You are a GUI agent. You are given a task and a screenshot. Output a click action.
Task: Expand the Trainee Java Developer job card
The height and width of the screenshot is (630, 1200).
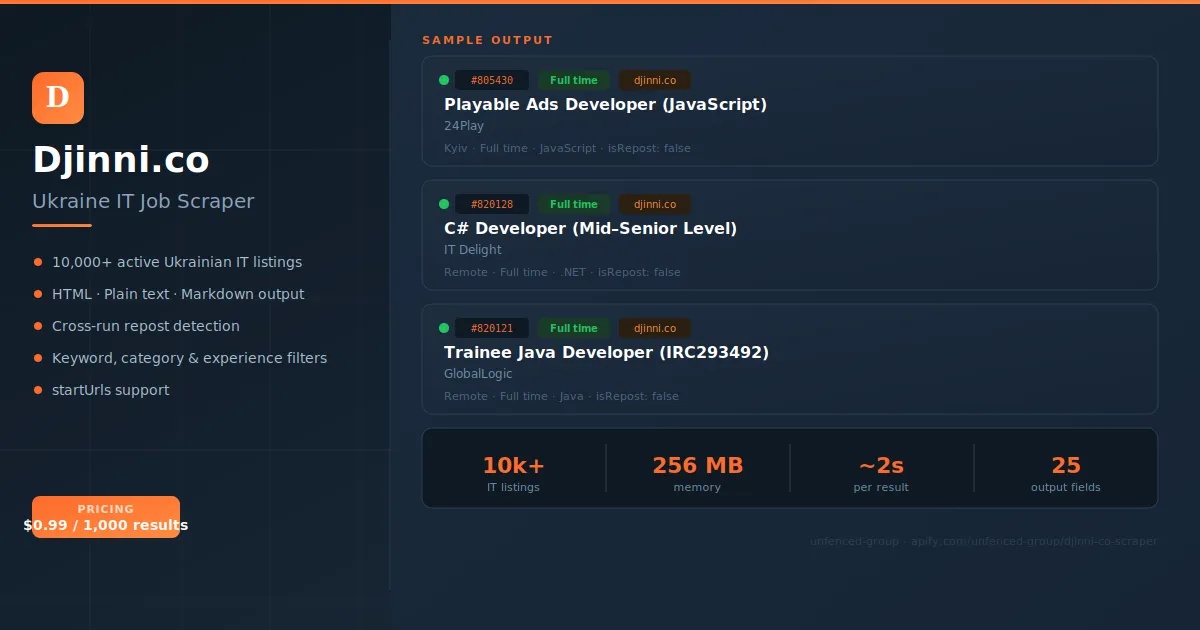[x=789, y=359]
